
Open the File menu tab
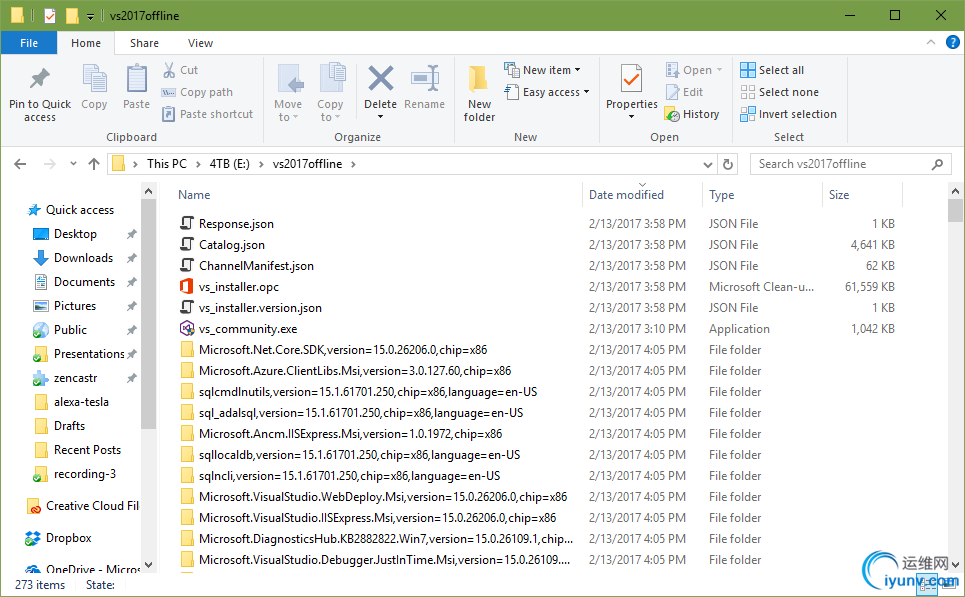coord(29,43)
